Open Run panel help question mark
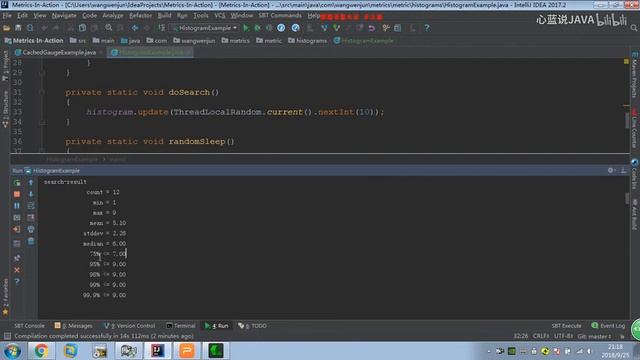 (x=17, y=282)
